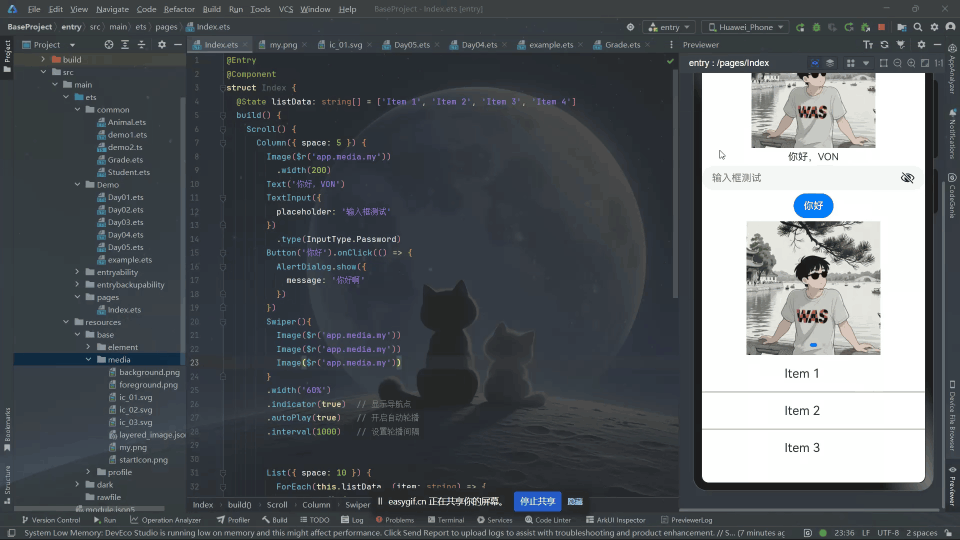Open Code Linter tool window

coord(547,520)
